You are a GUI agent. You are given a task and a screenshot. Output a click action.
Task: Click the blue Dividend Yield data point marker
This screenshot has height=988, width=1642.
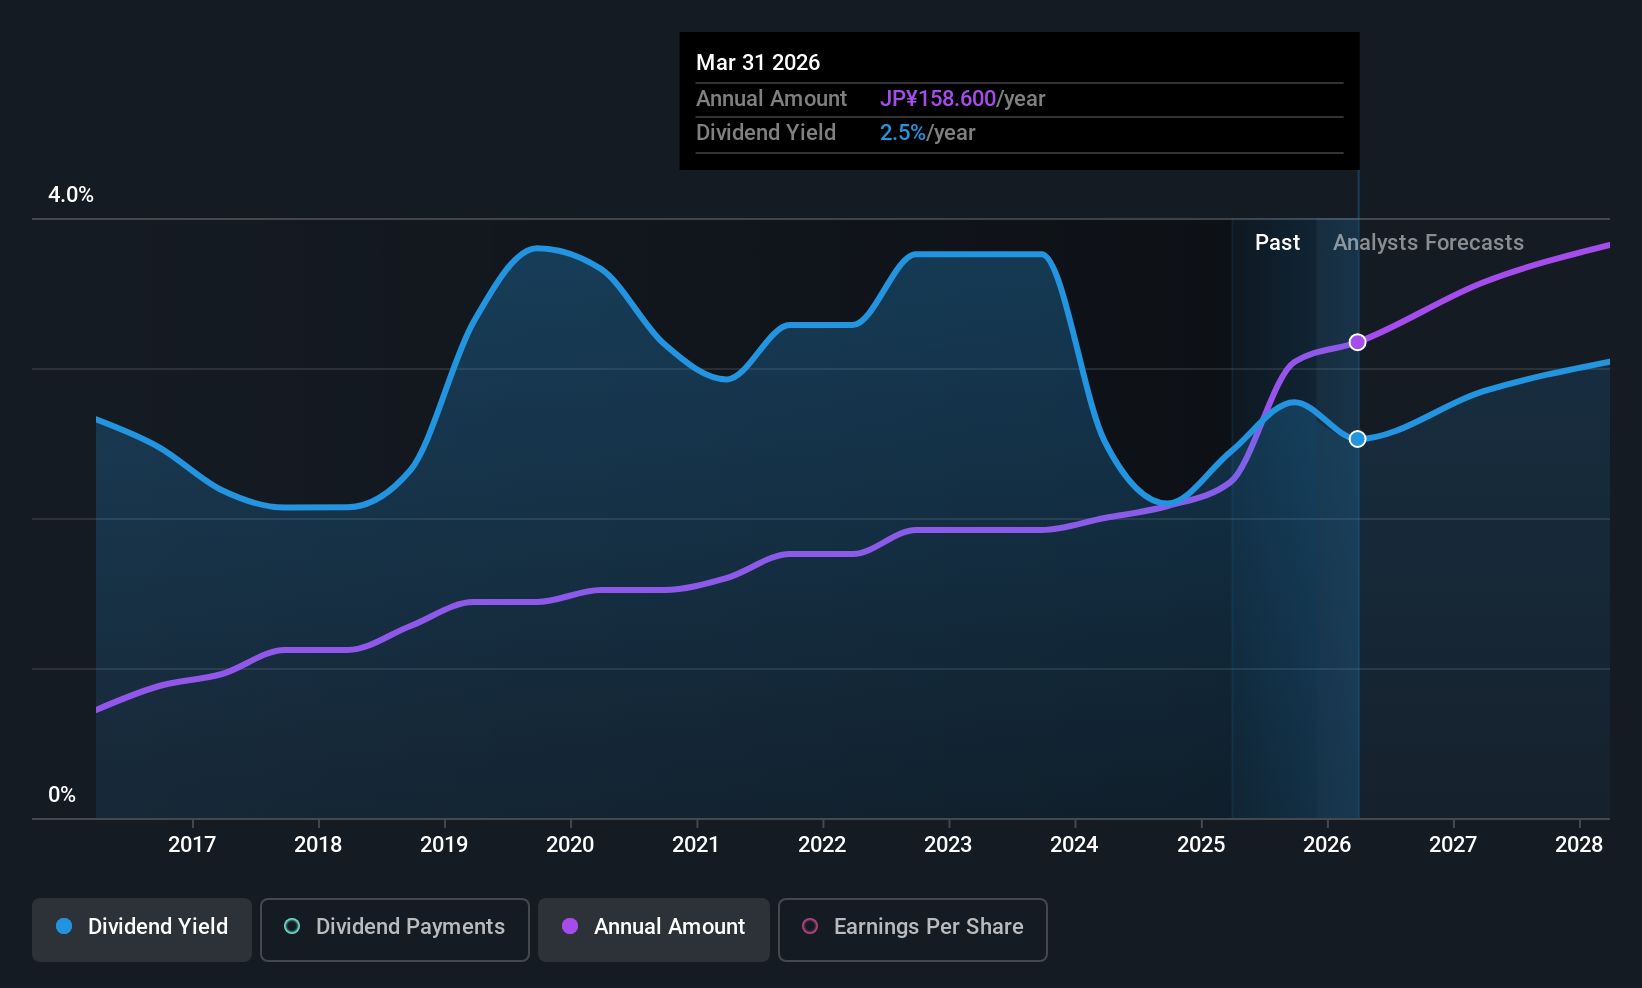[x=1357, y=439]
